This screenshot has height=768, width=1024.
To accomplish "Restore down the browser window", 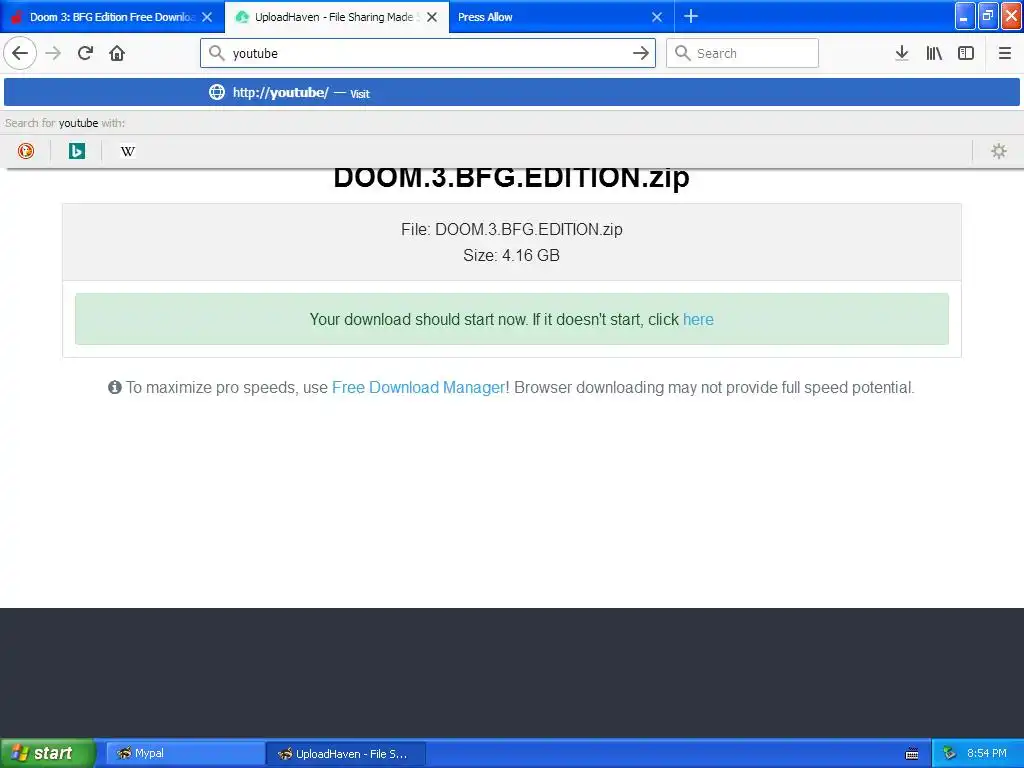I will (x=988, y=16).
